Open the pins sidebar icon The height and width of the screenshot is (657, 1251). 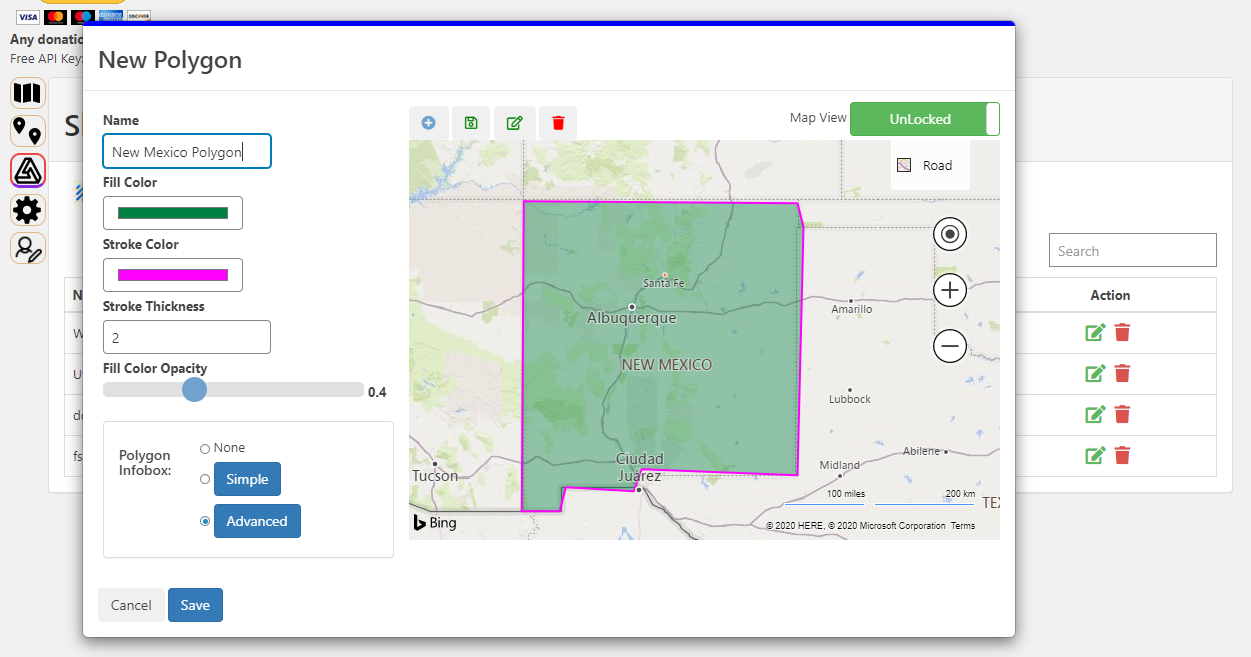[28, 131]
